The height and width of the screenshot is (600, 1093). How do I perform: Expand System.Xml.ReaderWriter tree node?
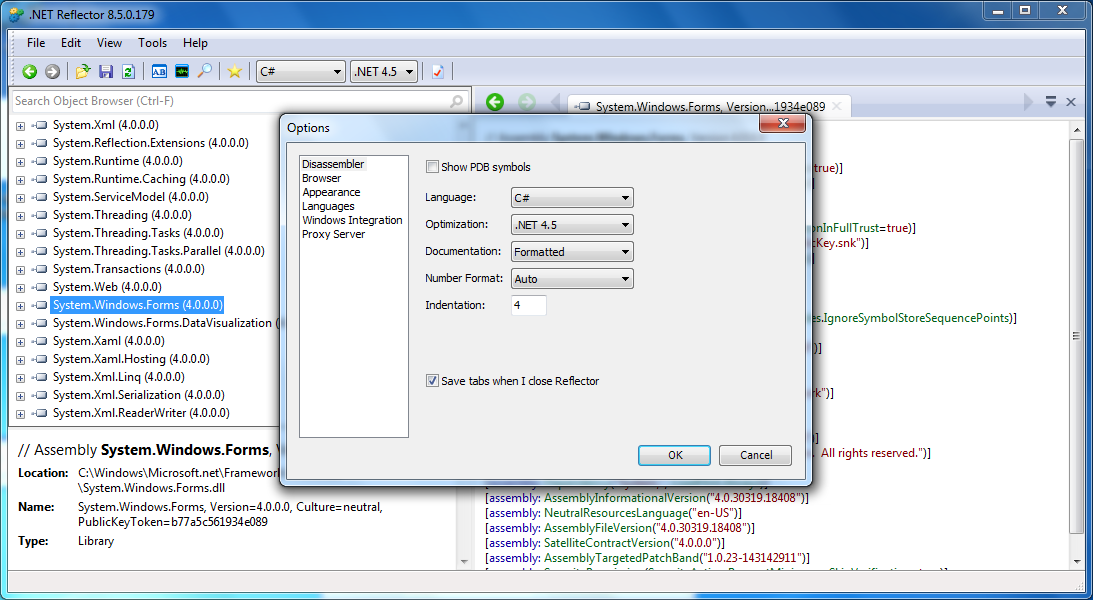click(20, 414)
